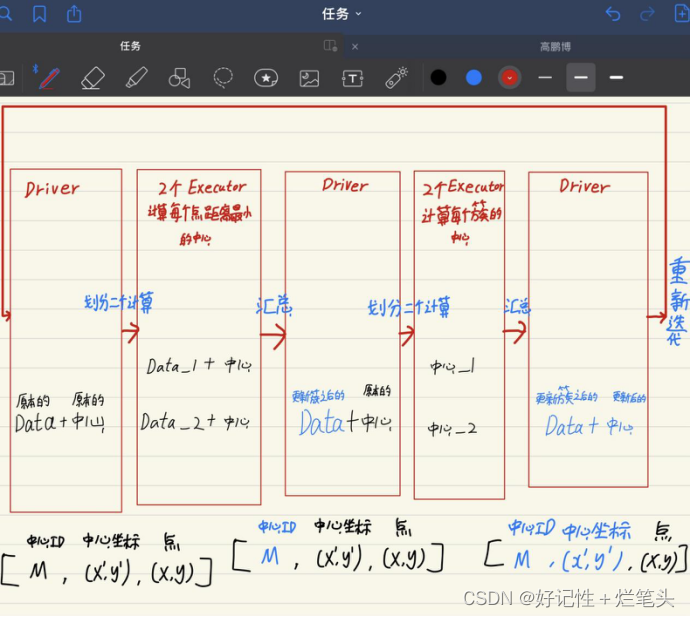Viewport: 690px width, 617px height.
Task: Select the Lasso tool
Action: [x=223, y=78]
